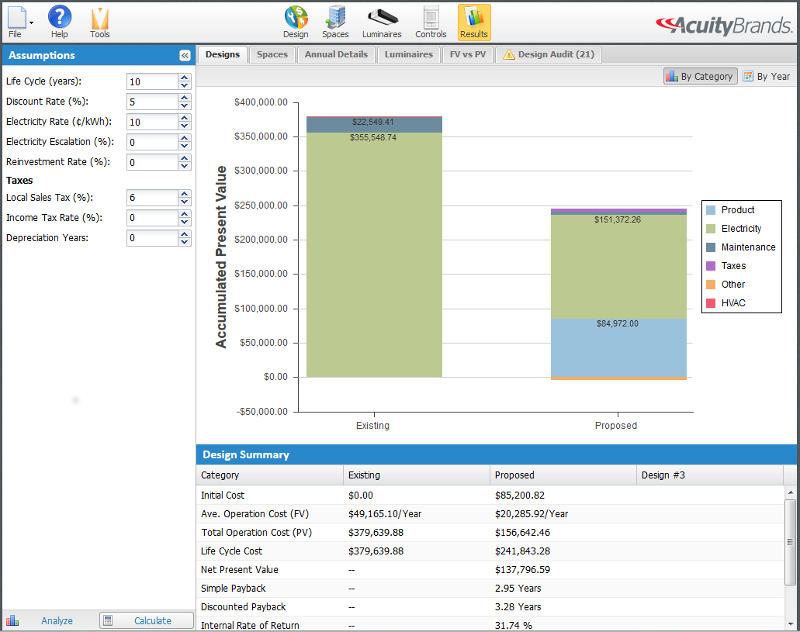Click the Electricity Rate input field
800x632 pixels.
point(152,122)
